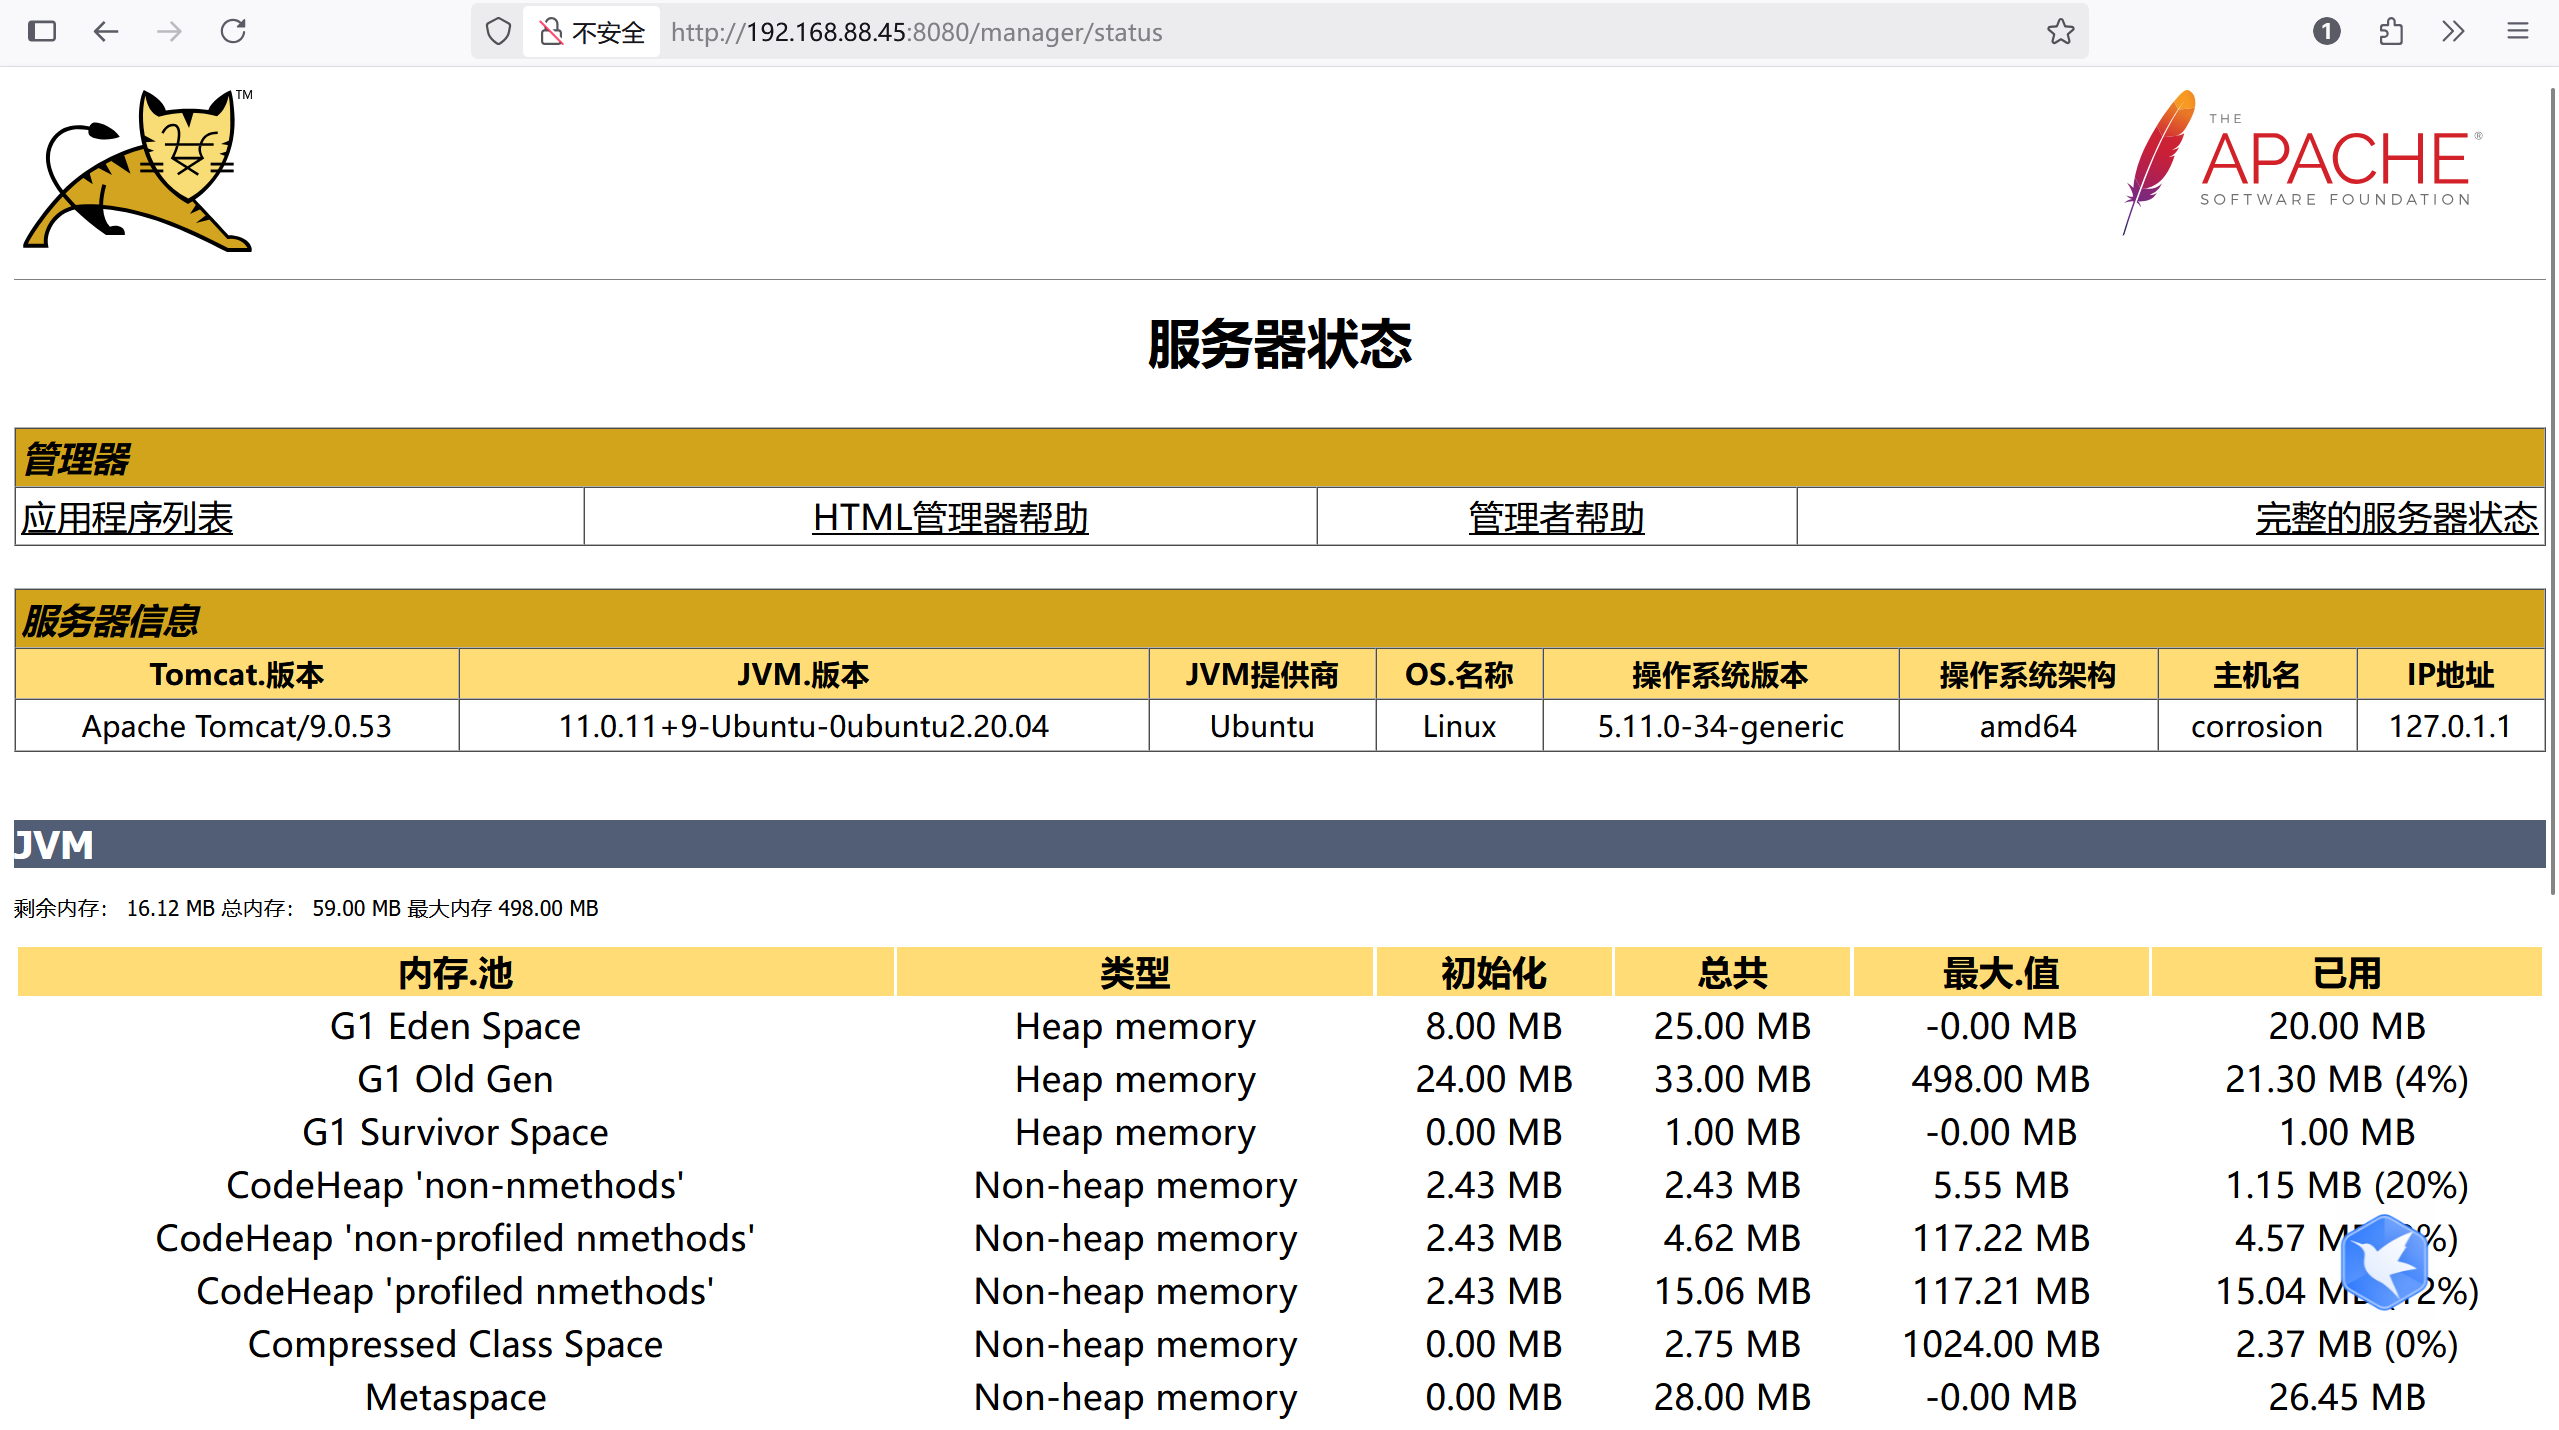Select the 11.0.11+9-Ubuntu-0ubuntu2.20.04 cell

pyautogui.click(x=803, y=725)
